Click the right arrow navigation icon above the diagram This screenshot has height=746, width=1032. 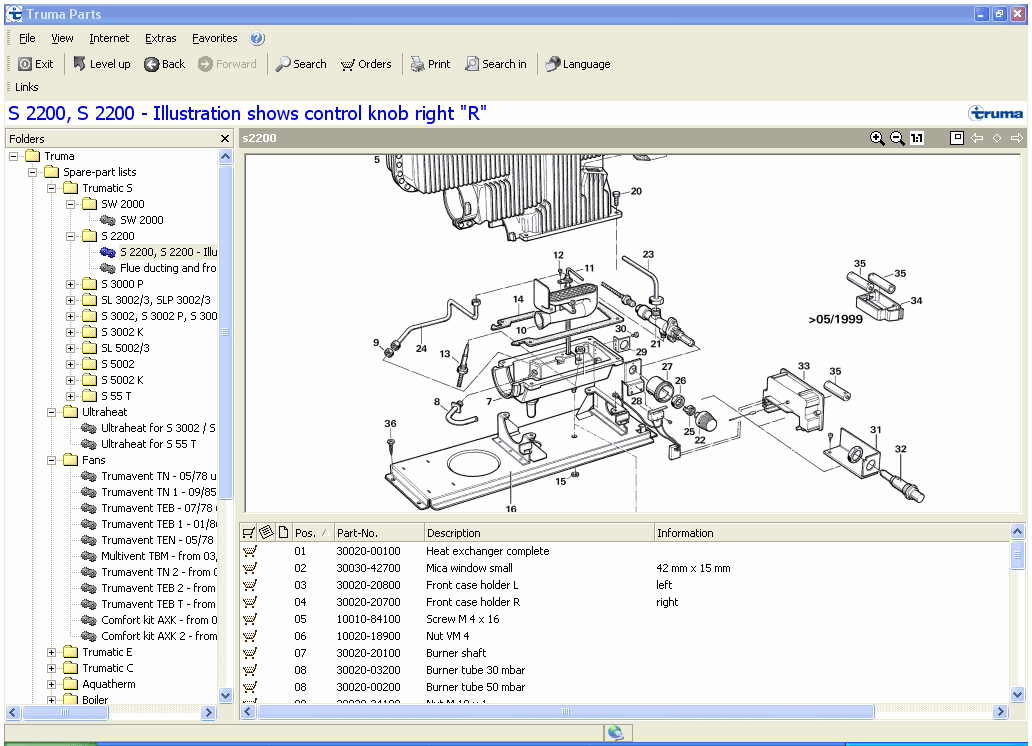[1017, 138]
